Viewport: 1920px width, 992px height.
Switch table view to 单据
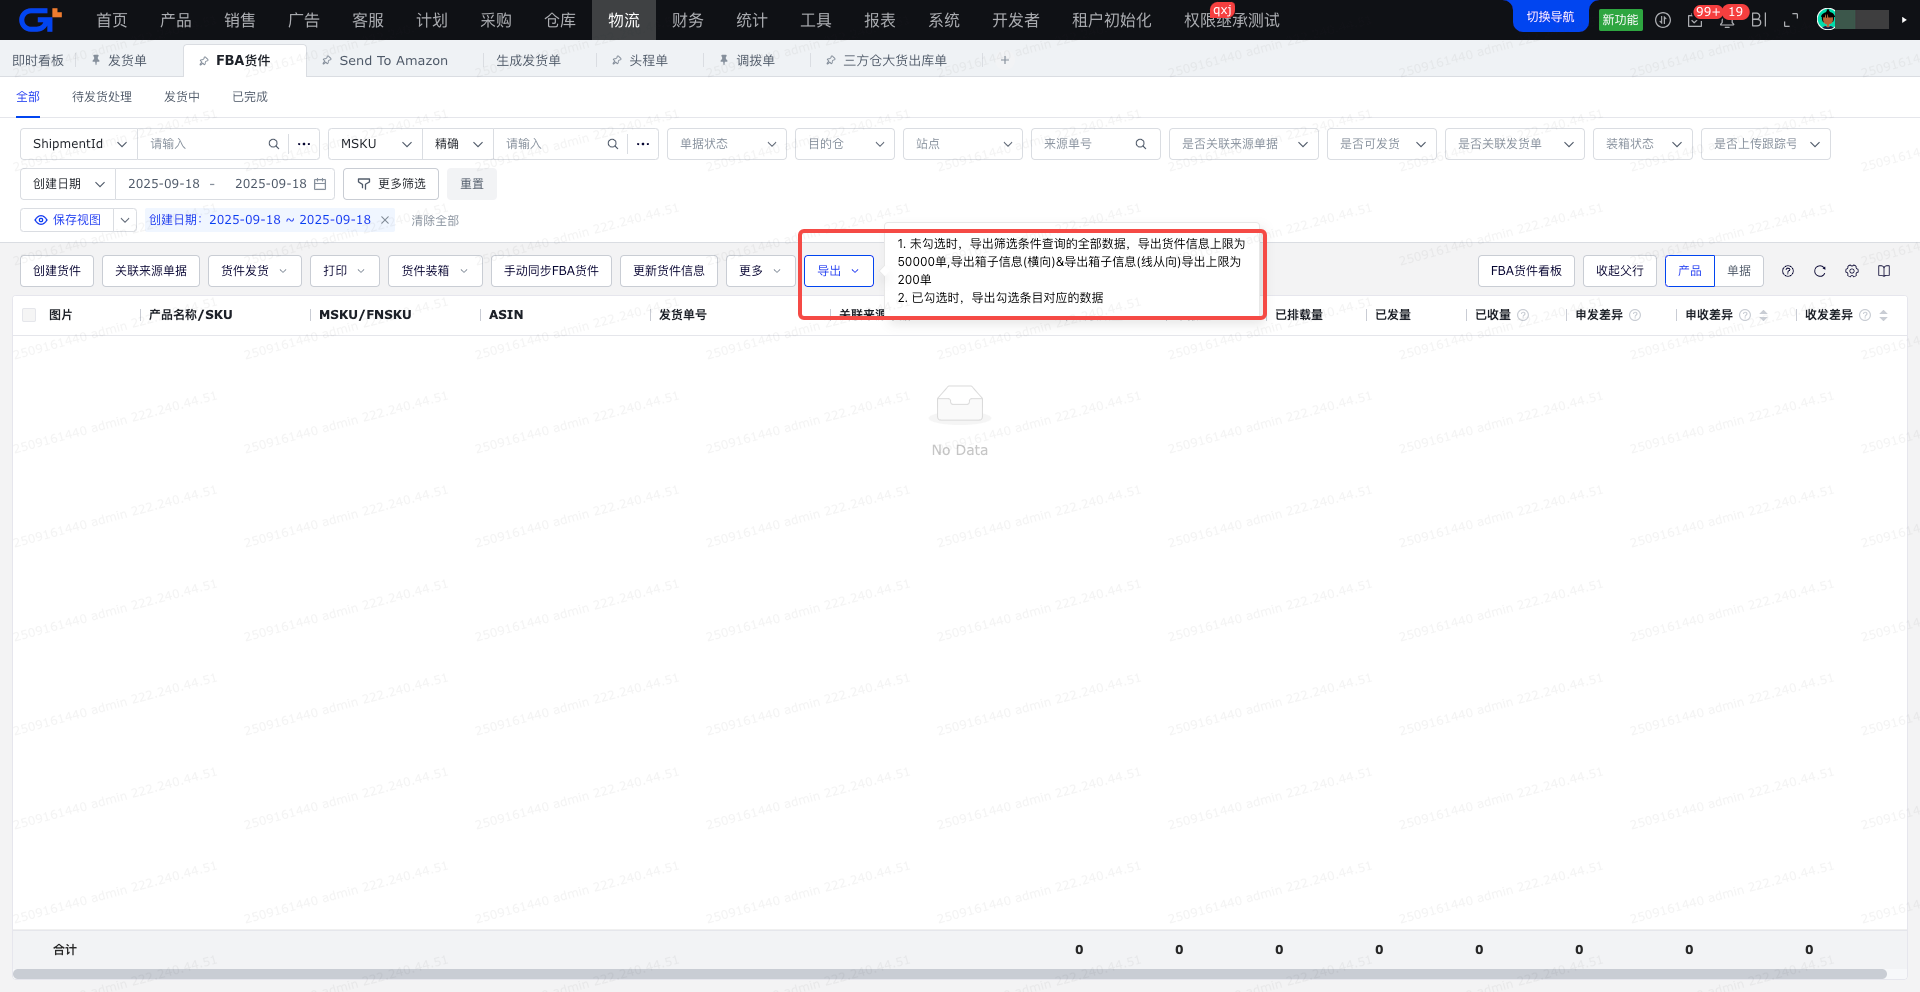(1739, 271)
